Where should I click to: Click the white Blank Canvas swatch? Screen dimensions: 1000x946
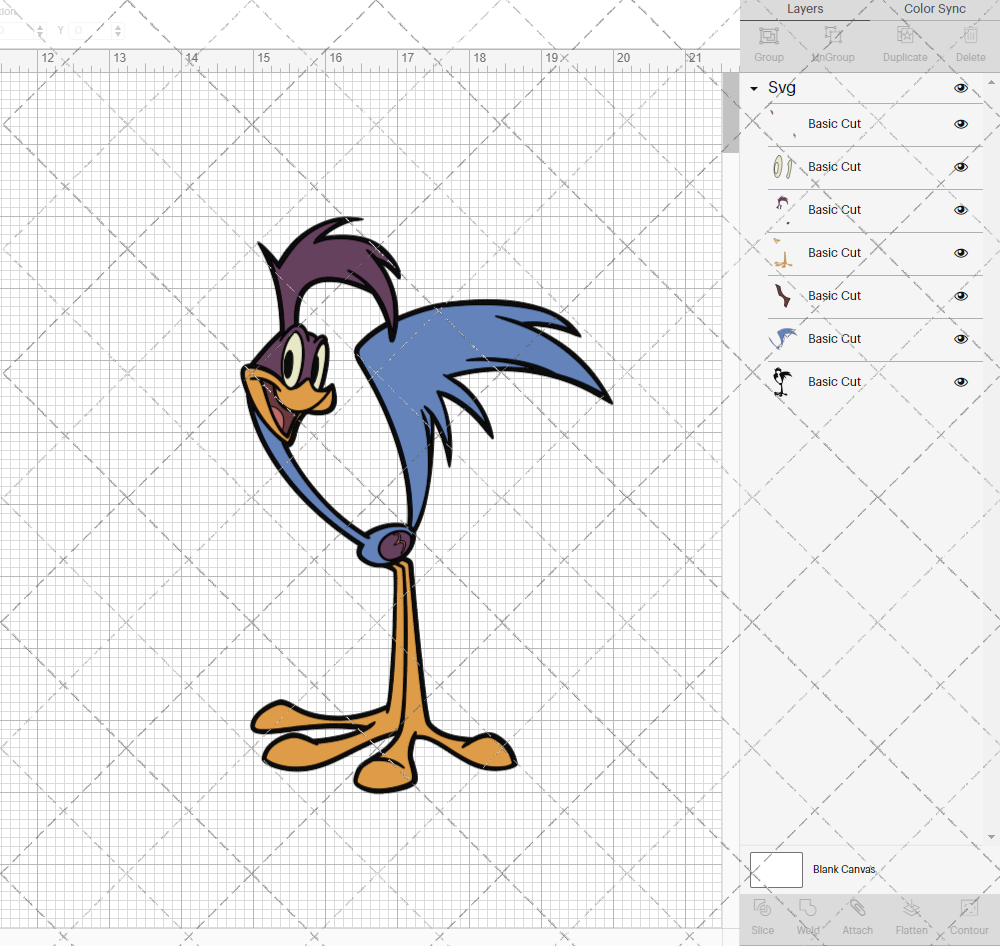click(x=776, y=869)
